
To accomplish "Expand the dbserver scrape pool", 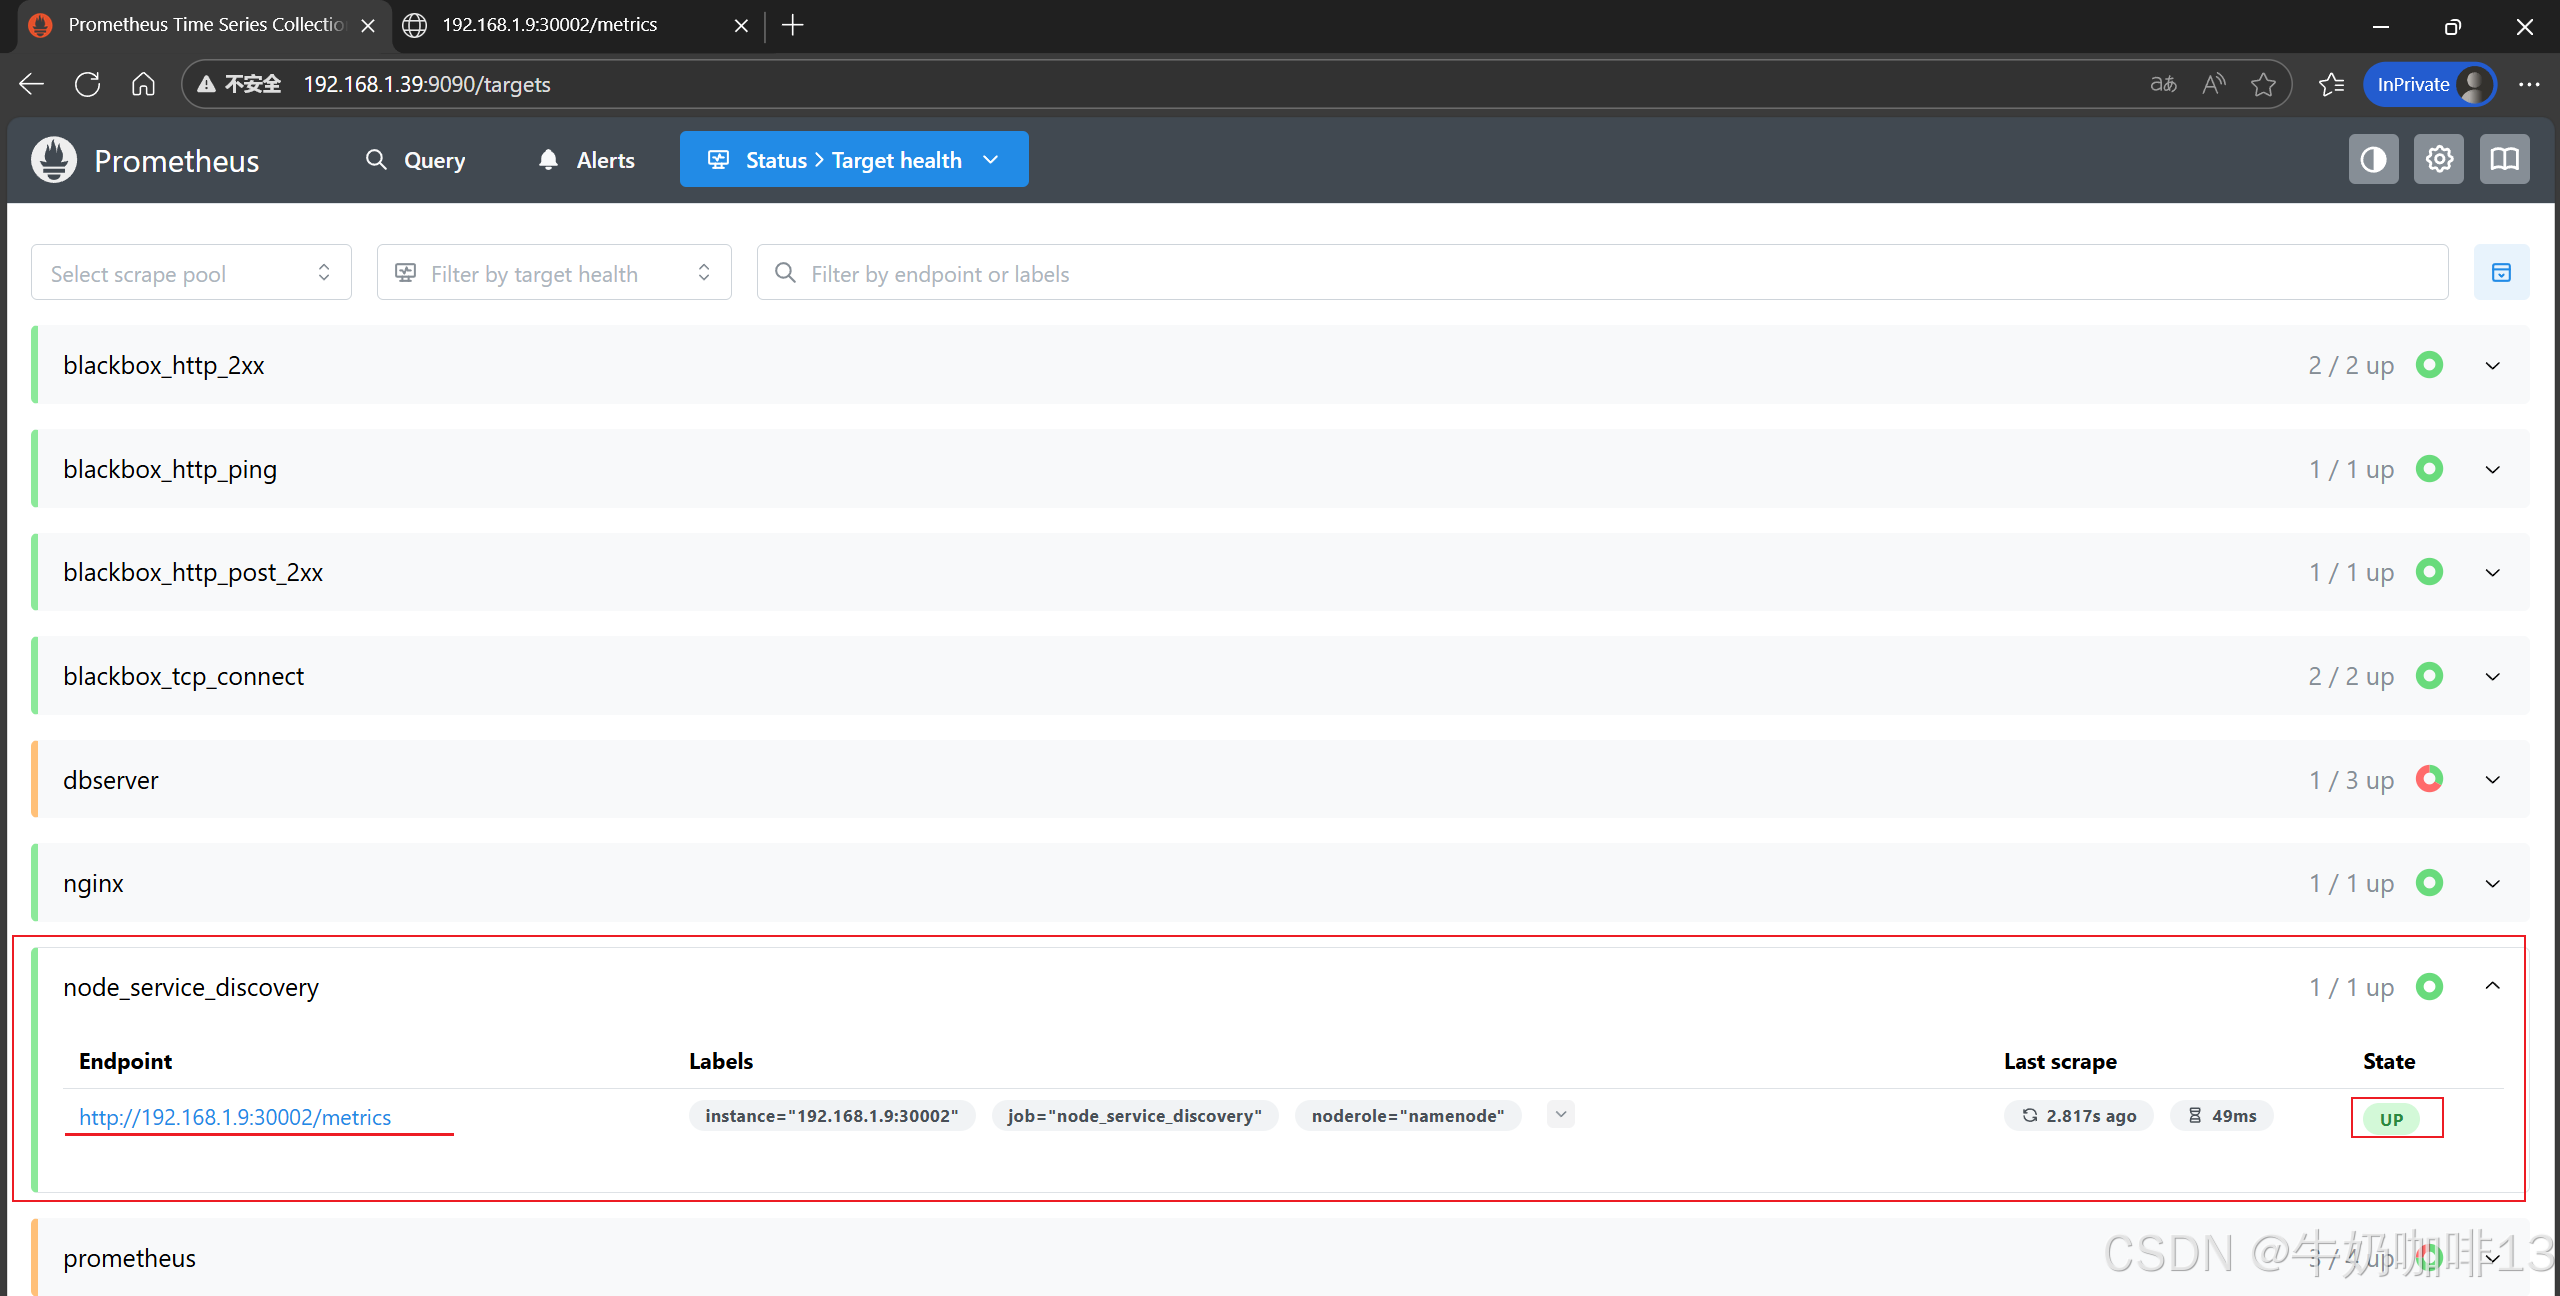I will point(2492,780).
